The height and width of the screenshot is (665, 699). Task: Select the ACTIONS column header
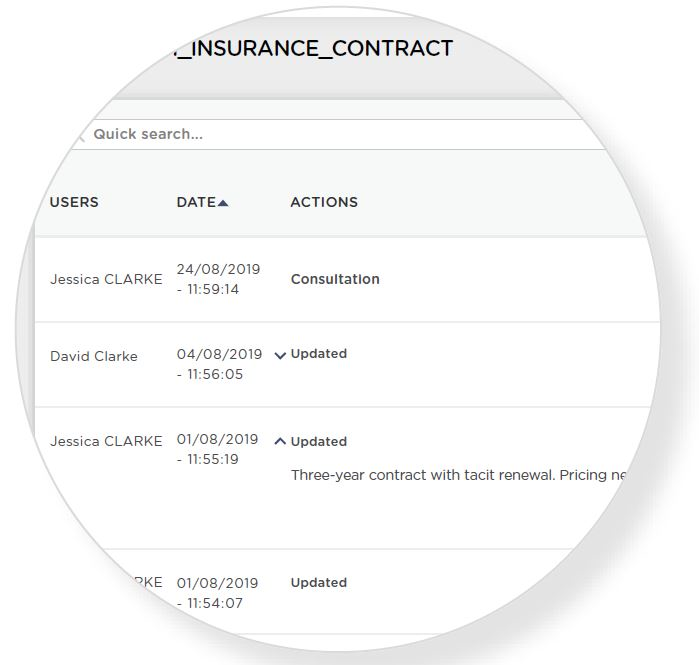pos(324,202)
